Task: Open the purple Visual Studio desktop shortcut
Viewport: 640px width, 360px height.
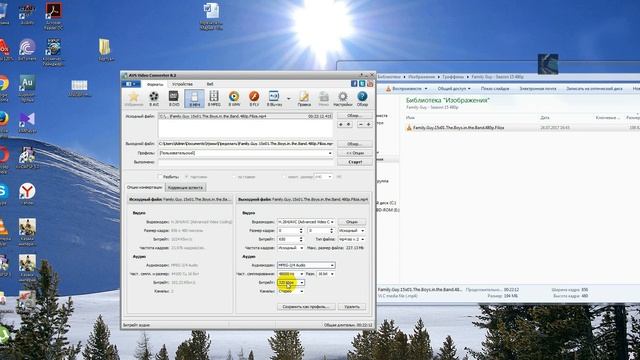Action: pos(27,122)
